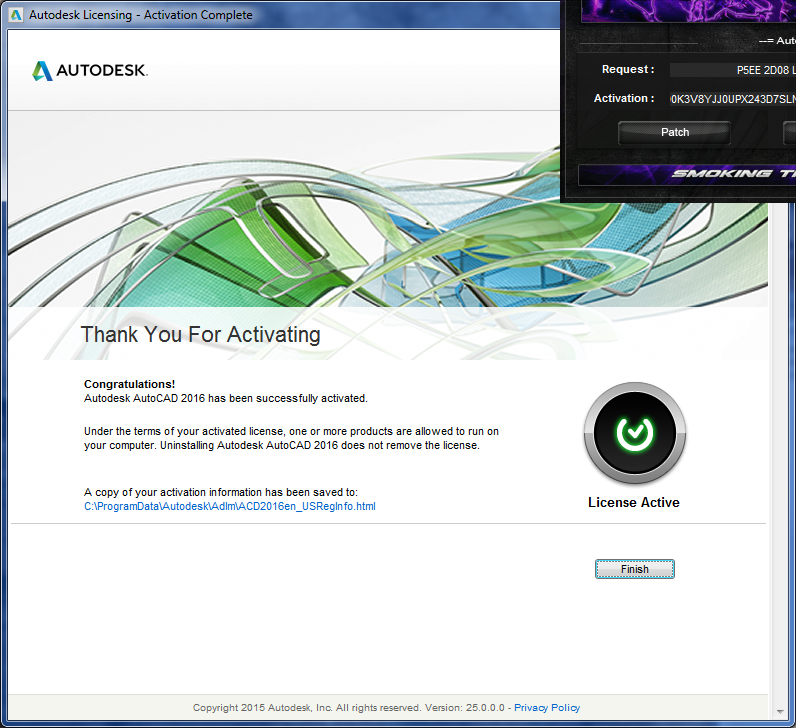Viewport: 796px width, 728px height.
Task: Click the Activation field in keygen window
Action: point(733,99)
